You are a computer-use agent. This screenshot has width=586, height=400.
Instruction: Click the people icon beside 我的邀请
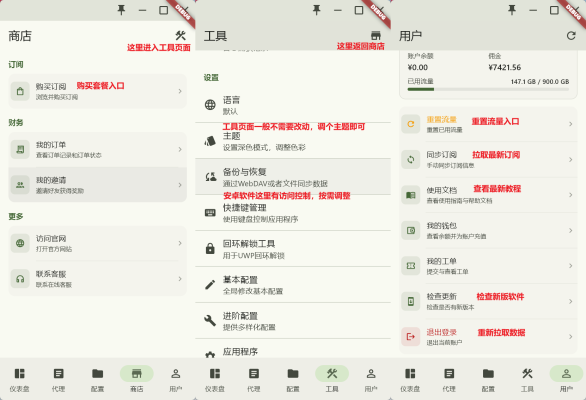pos(20,185)
